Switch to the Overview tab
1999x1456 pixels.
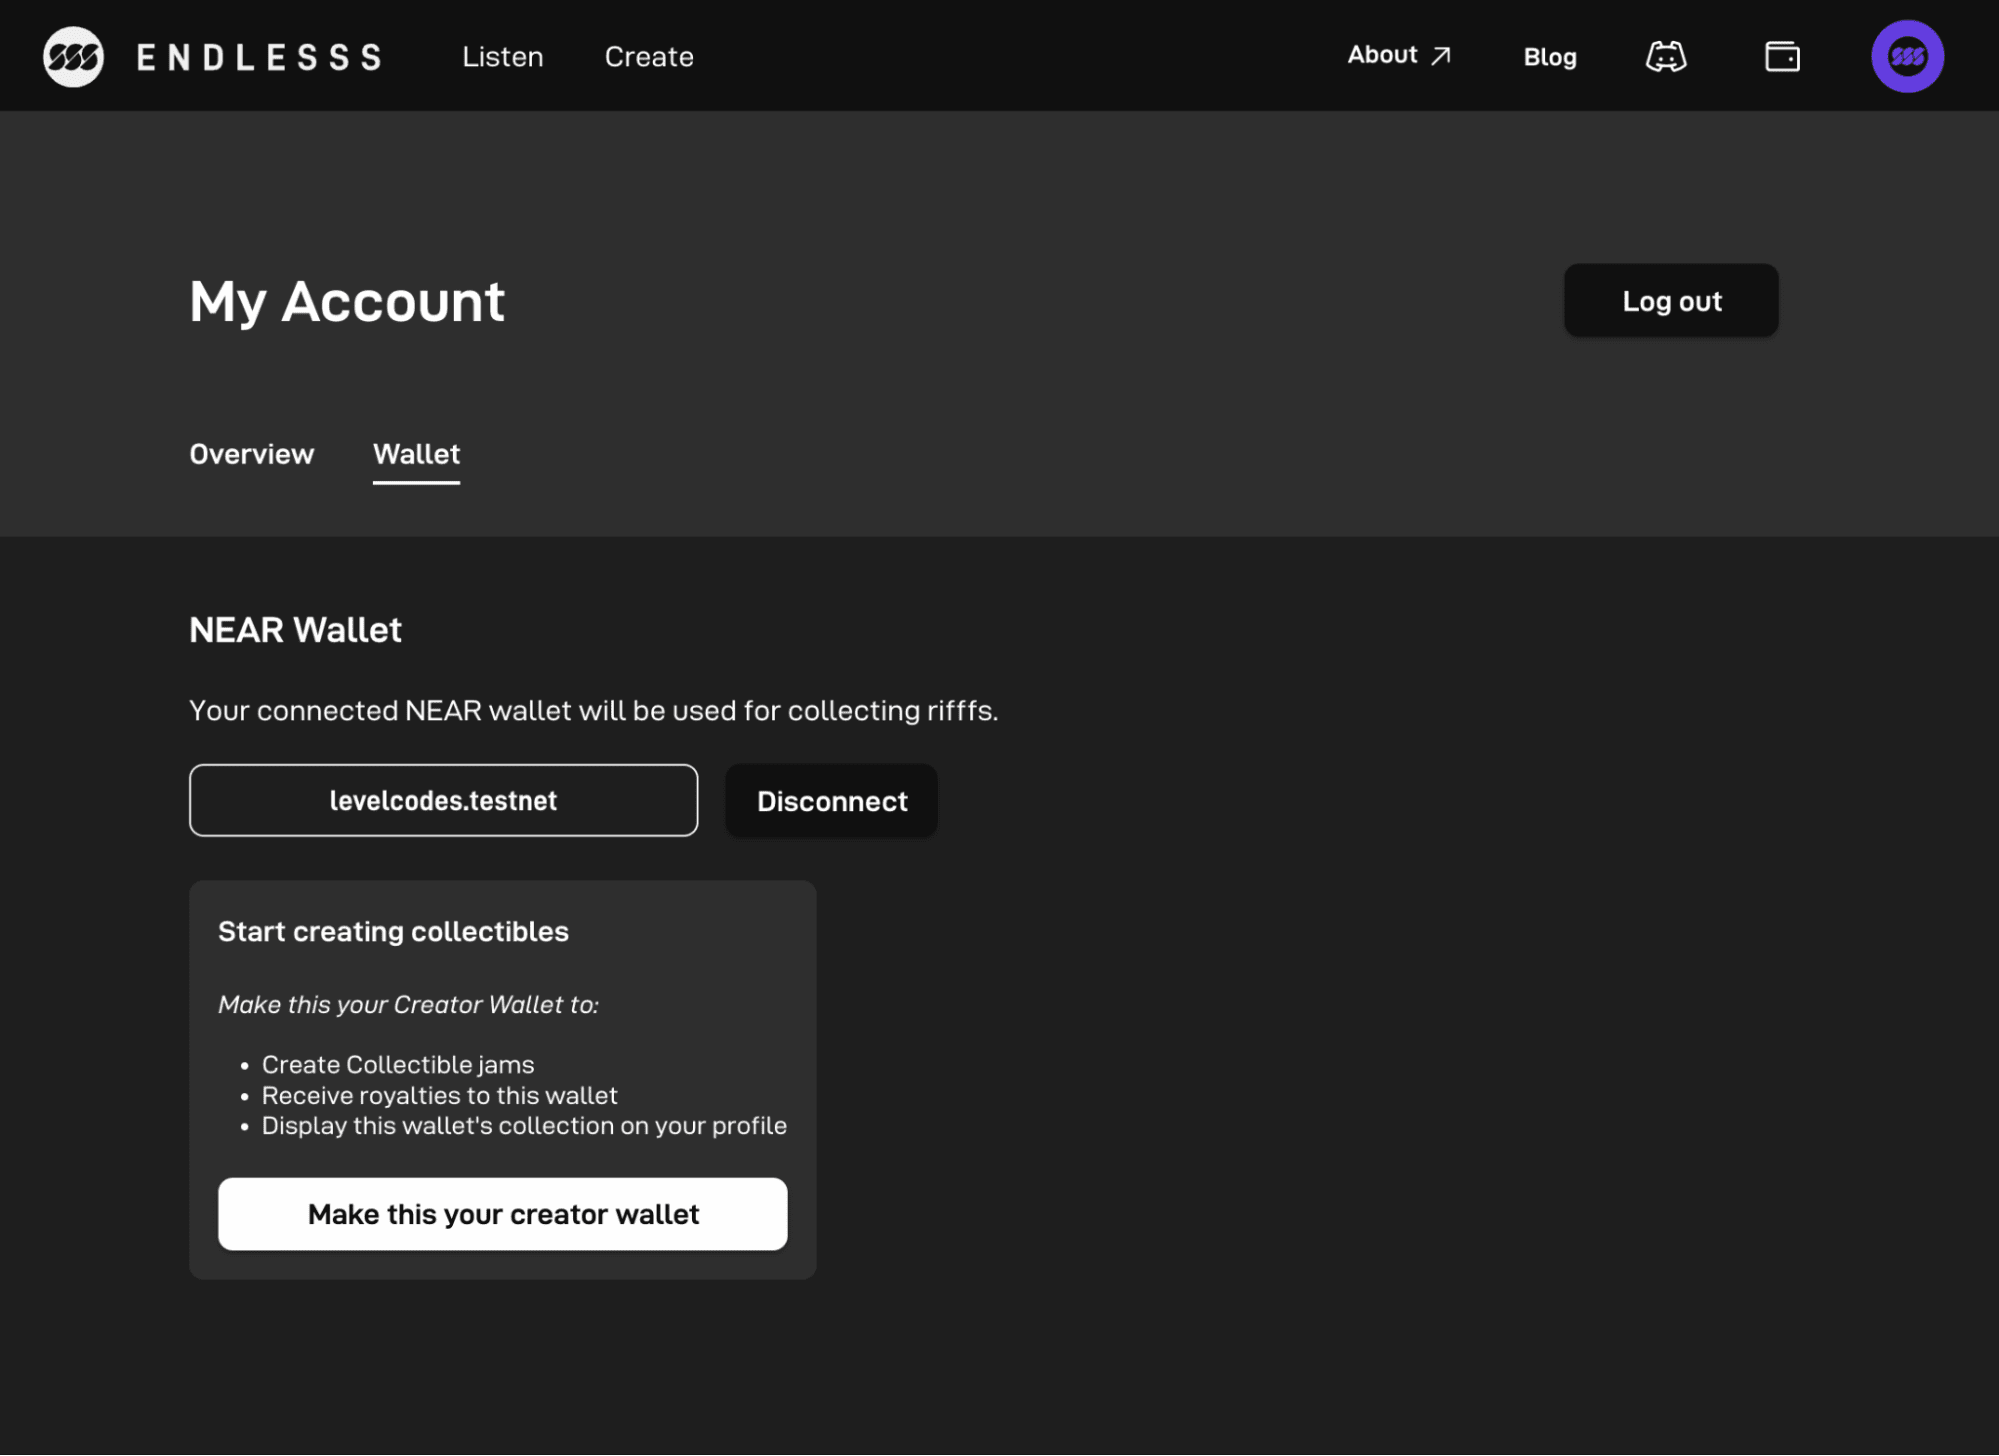251,454
